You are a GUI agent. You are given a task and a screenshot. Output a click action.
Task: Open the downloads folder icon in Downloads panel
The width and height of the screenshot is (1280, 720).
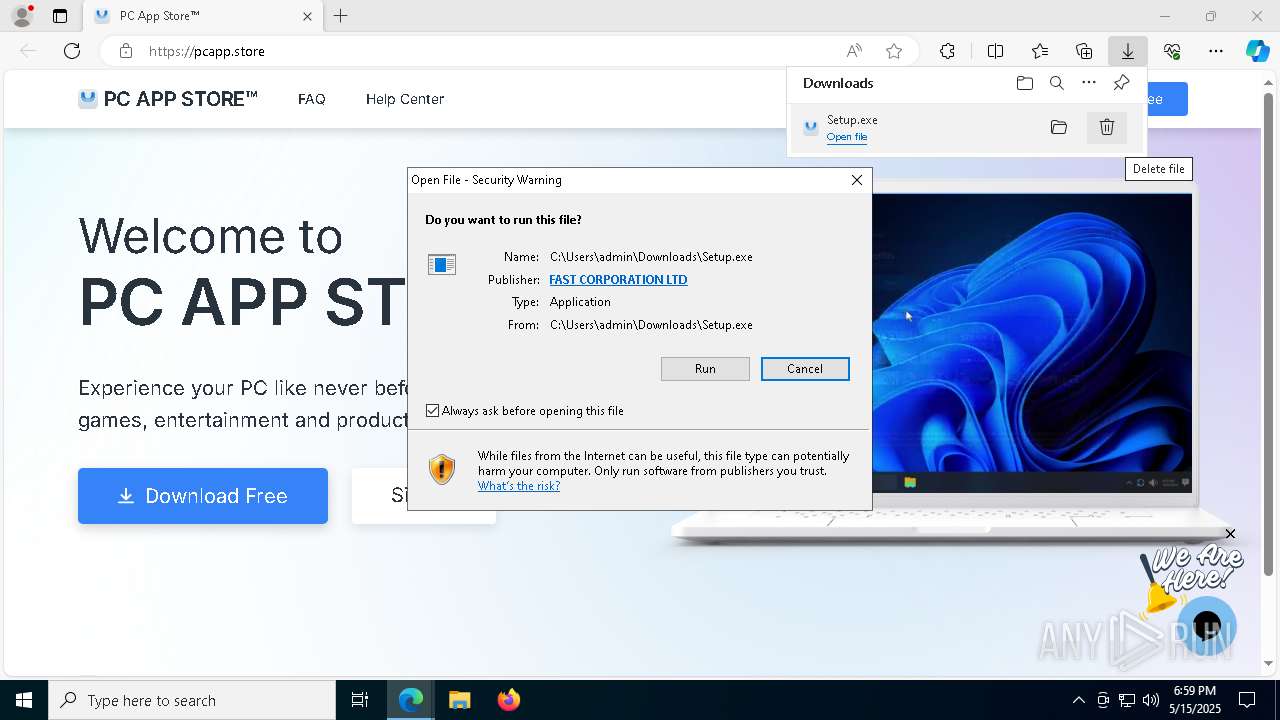1024,83
